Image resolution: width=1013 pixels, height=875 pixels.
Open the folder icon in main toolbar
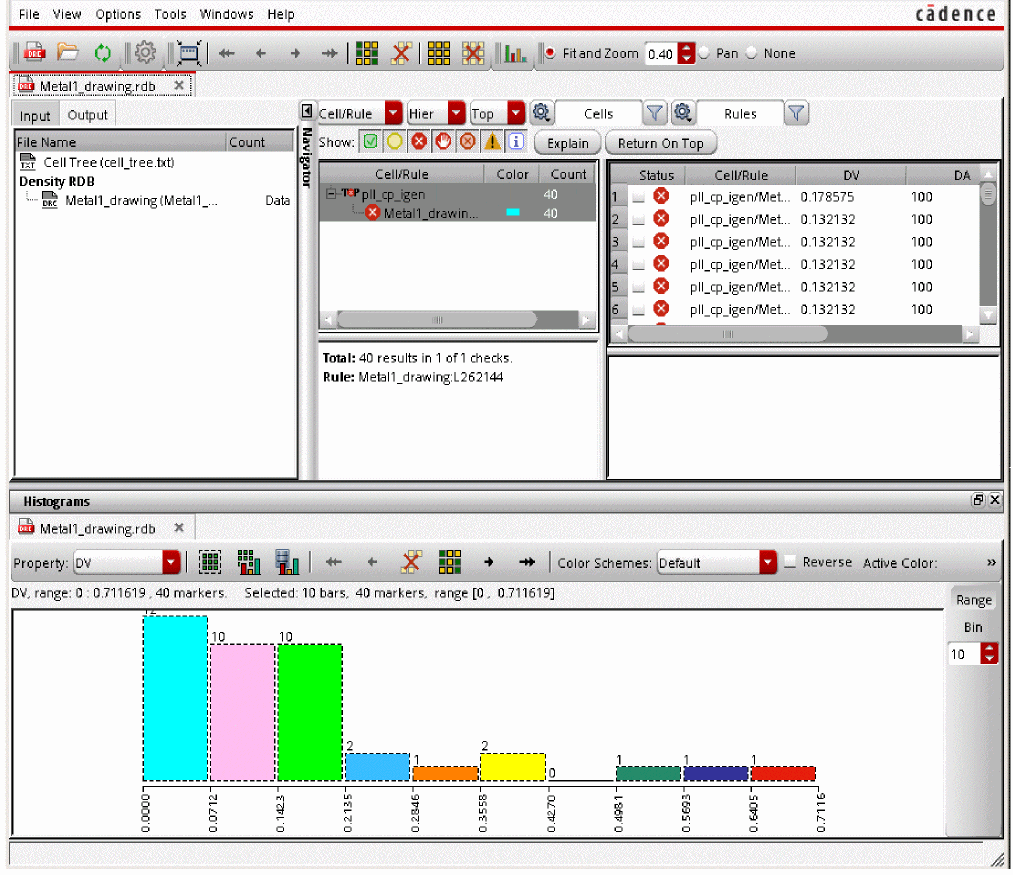[x=68, y=53]
